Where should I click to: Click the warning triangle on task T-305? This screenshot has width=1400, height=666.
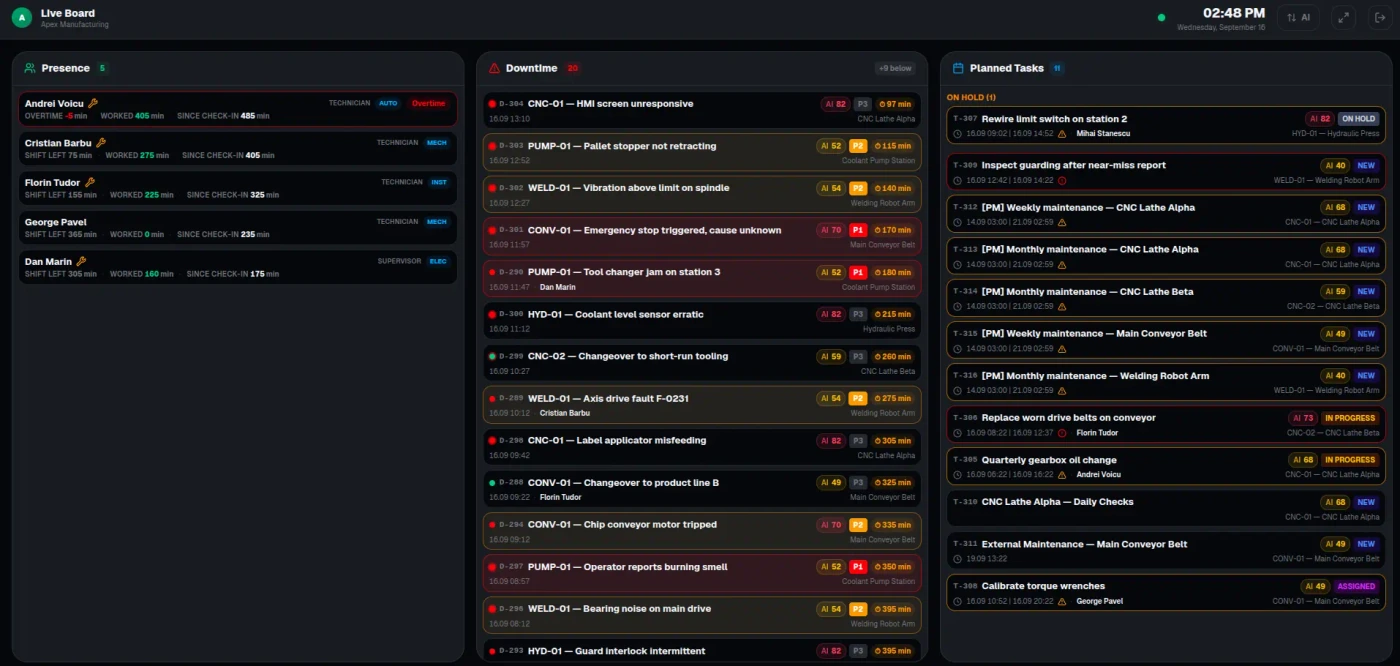pyautogui.click(x=1062, y=475)
